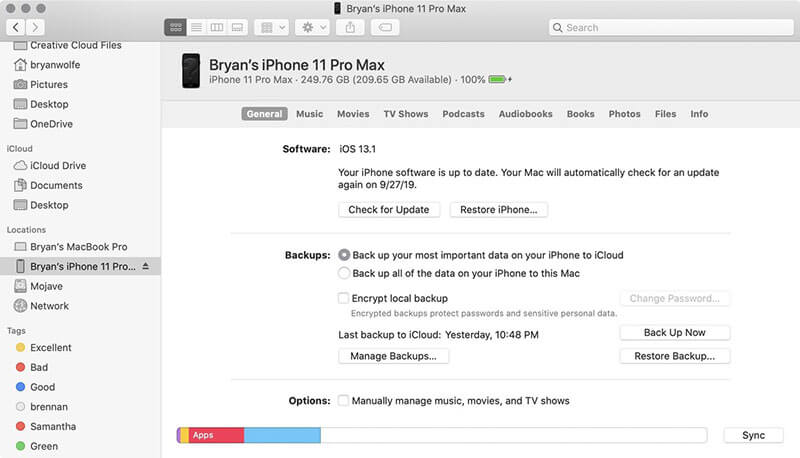Enable Manually manage music, movies, and TV shows
The height and width of the screenshot is (458, 800).
(343, 400)
